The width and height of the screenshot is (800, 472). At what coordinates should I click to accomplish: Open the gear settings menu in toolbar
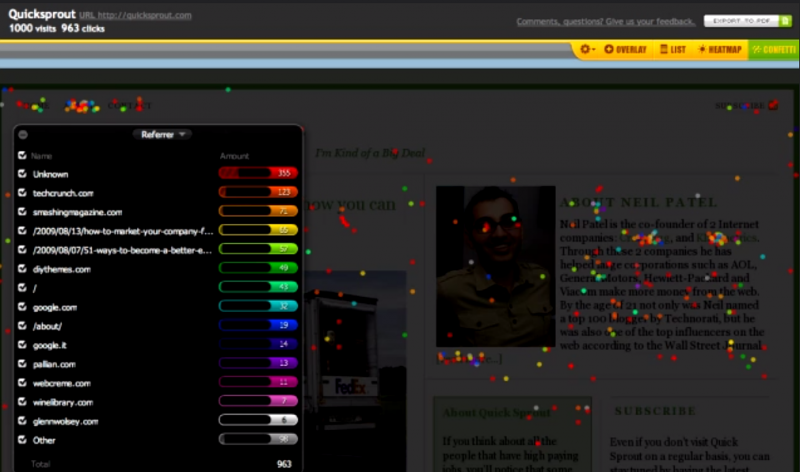(587, 49)
